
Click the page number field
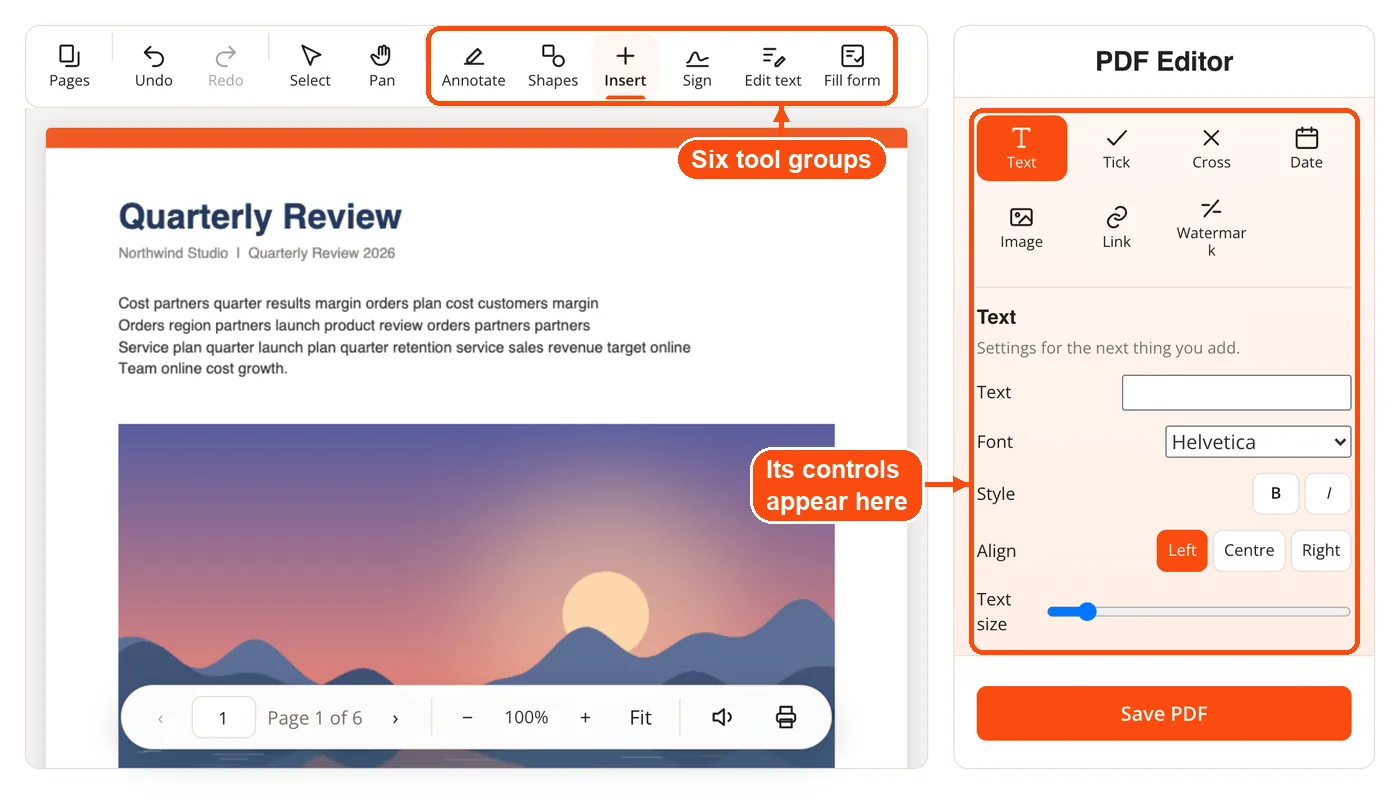223,718
